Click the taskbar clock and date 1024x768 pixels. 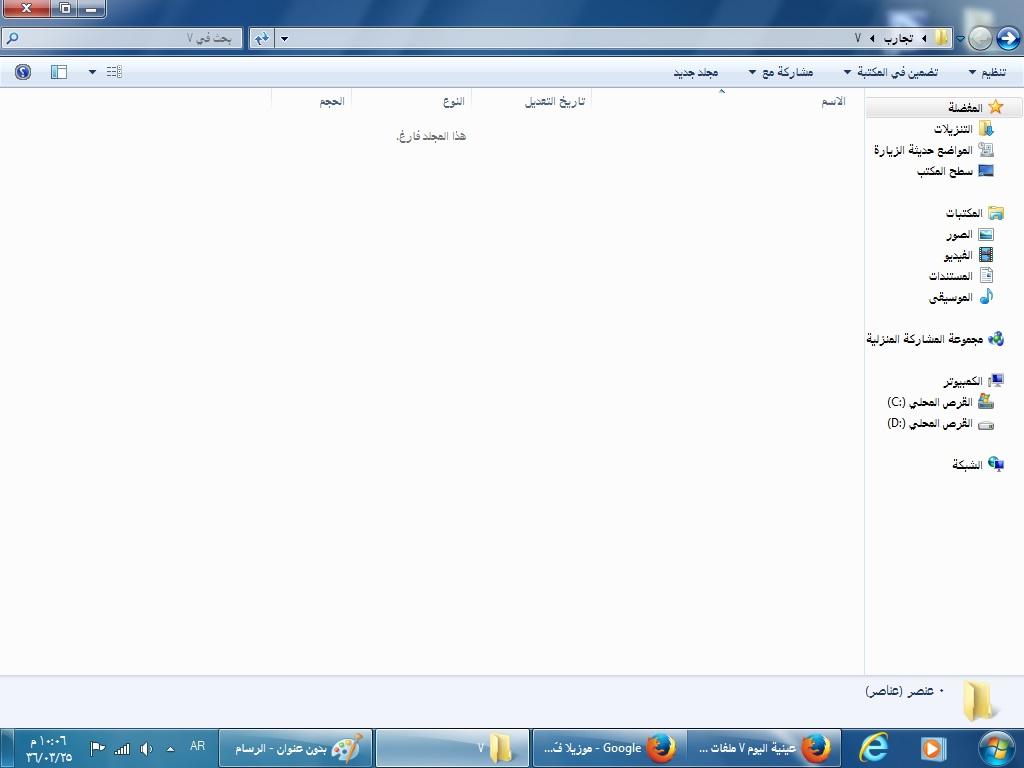click(49, 749)
